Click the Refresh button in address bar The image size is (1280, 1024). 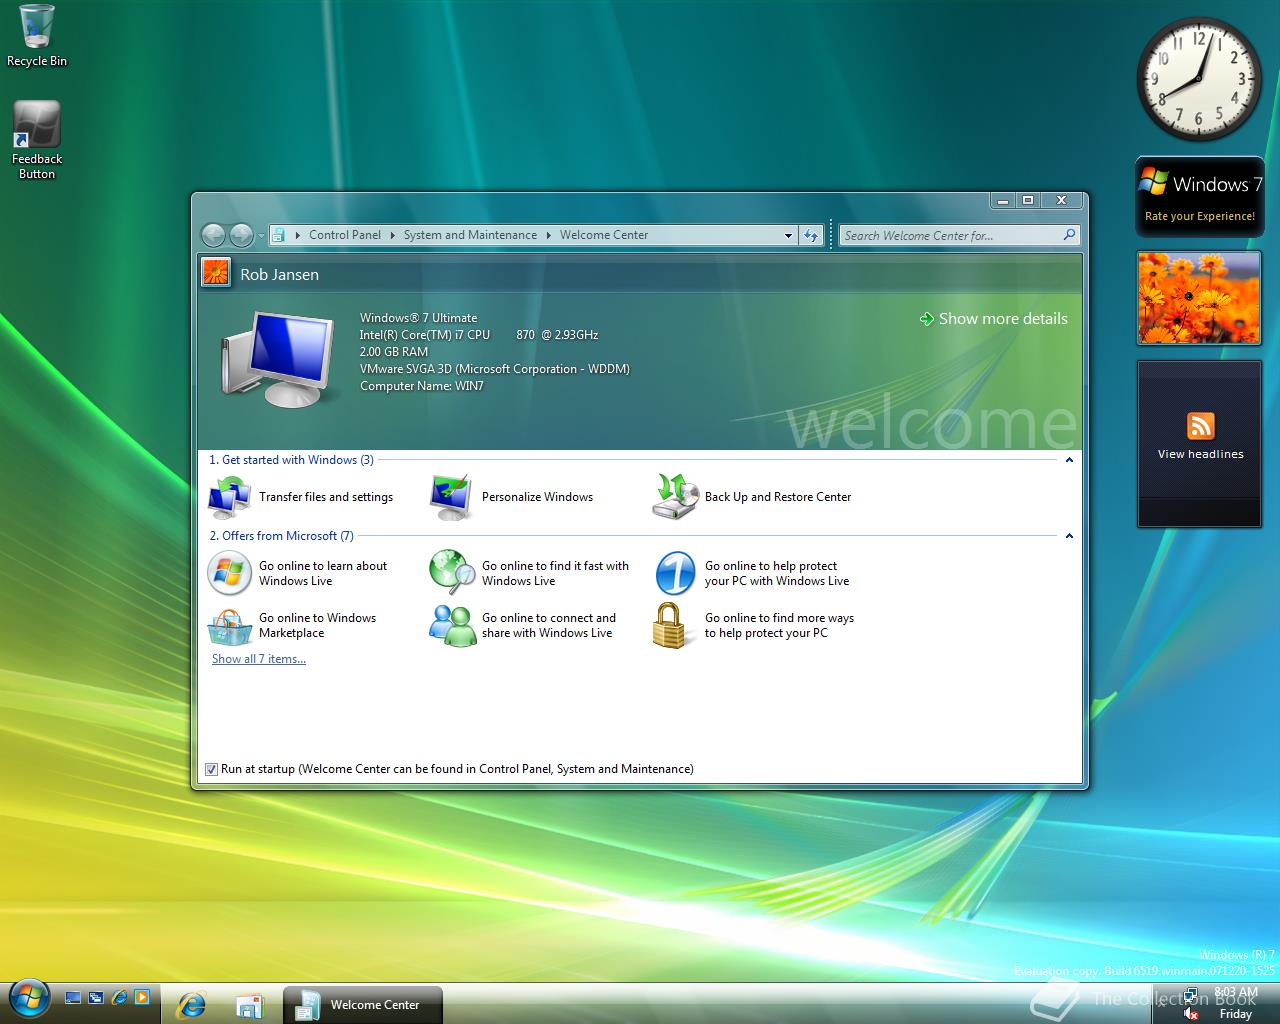811,236
